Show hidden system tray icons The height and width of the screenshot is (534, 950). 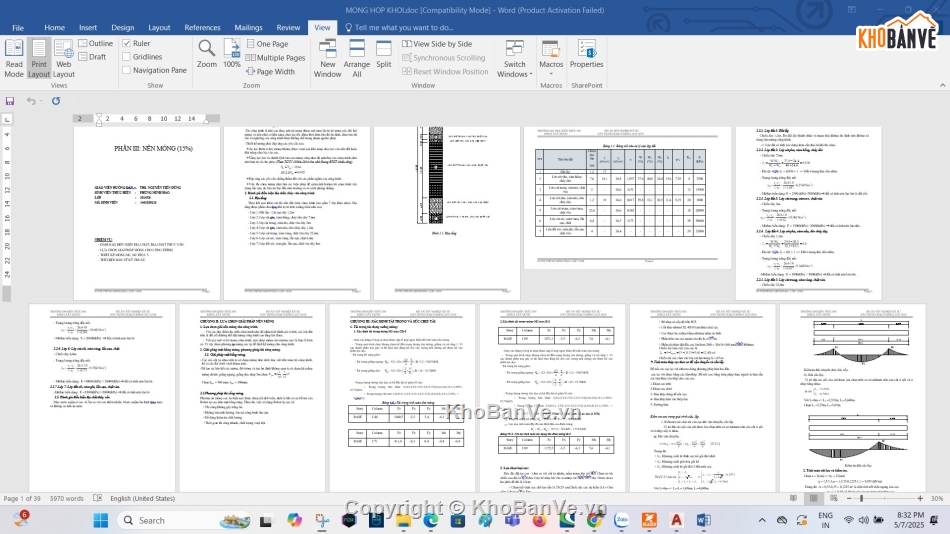pyautogui.click(x=762, y=520)
